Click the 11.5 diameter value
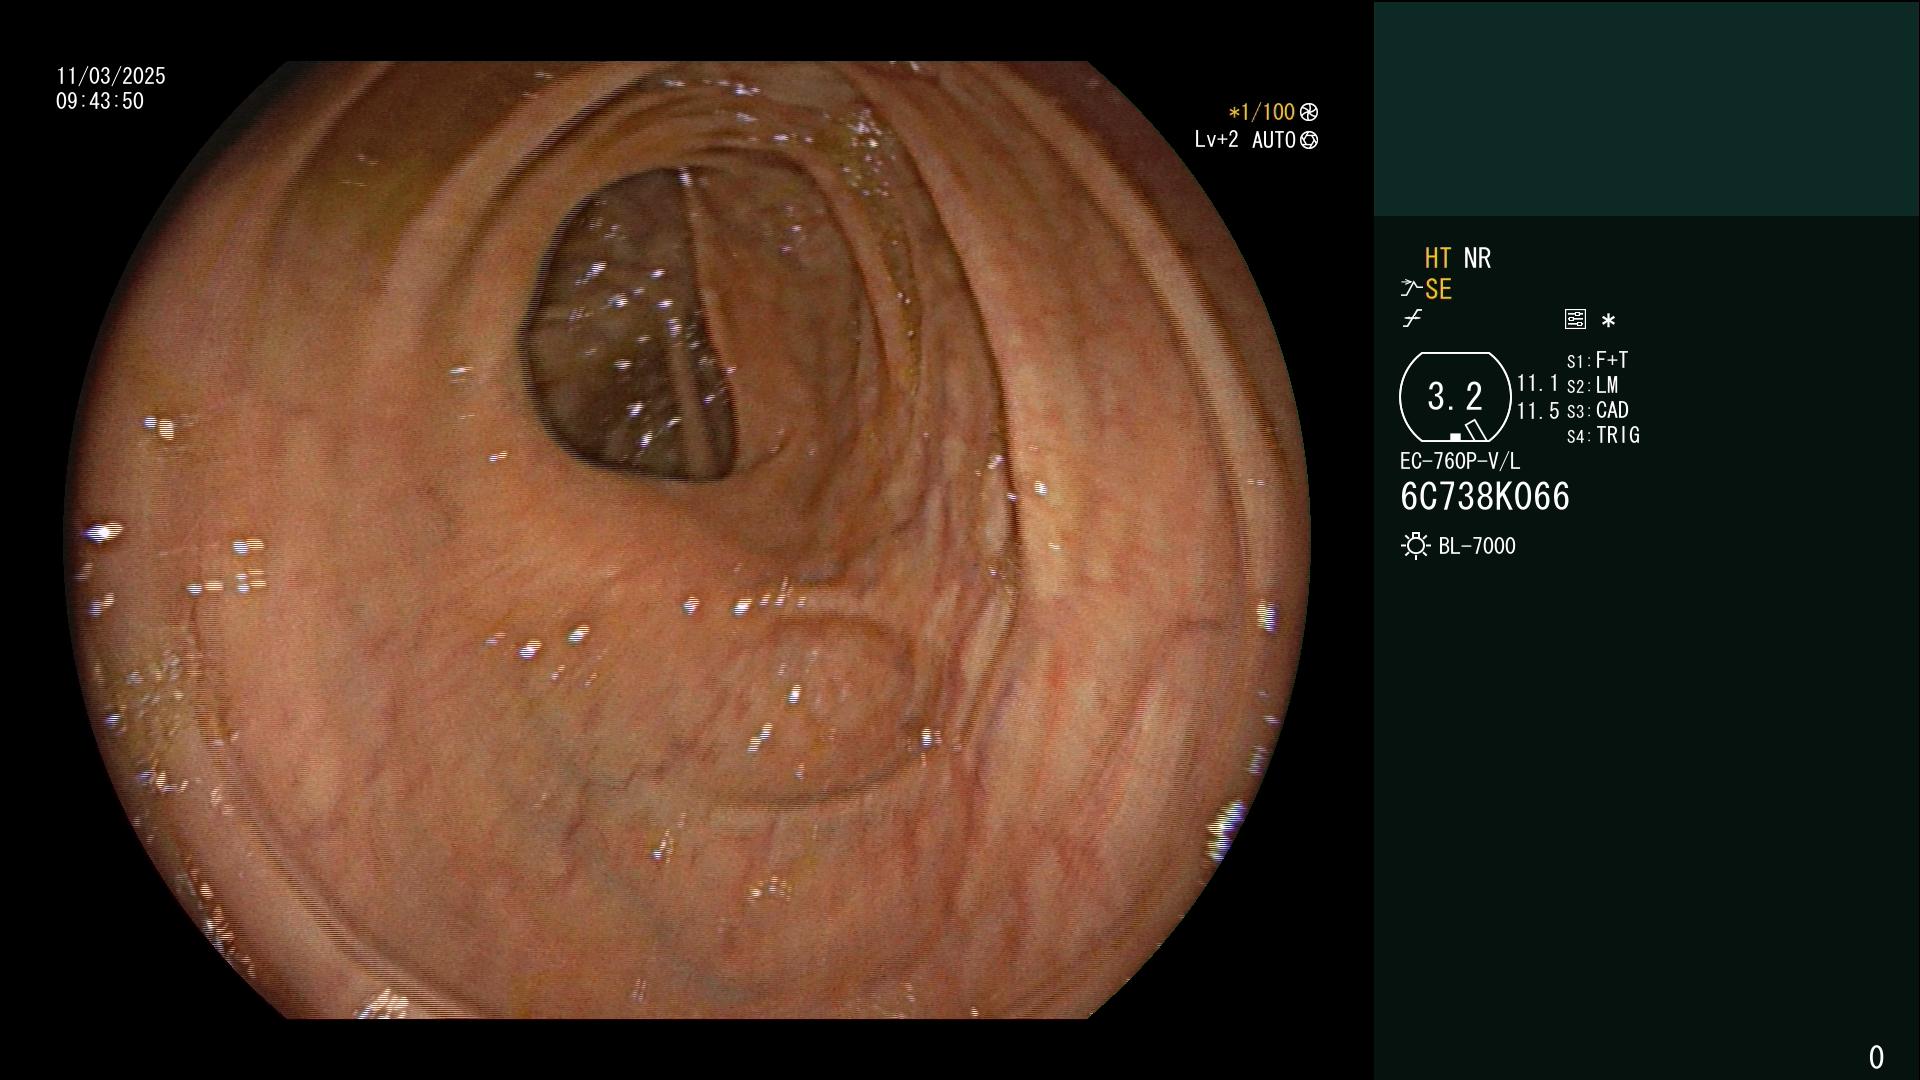Image resolution: width=1920 pixels, height=1080 pixels. tap(1538, 411)
